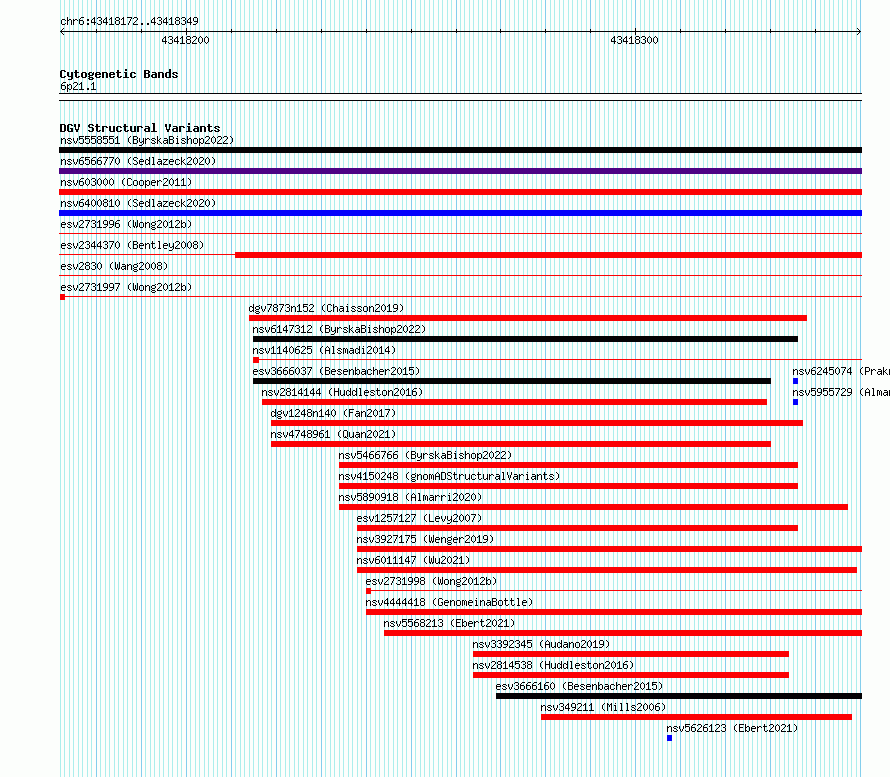This screenshot has height=777, width=890.
Task: Click the small red esv2731997 marker
Action: tap(62, 297)
